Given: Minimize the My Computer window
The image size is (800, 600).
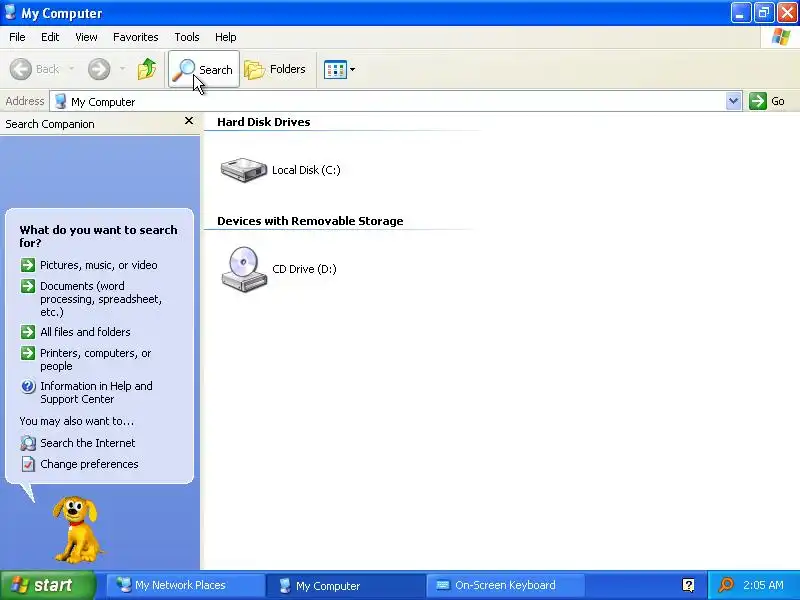Looking at the screenshot, I should tap(740, 13).
